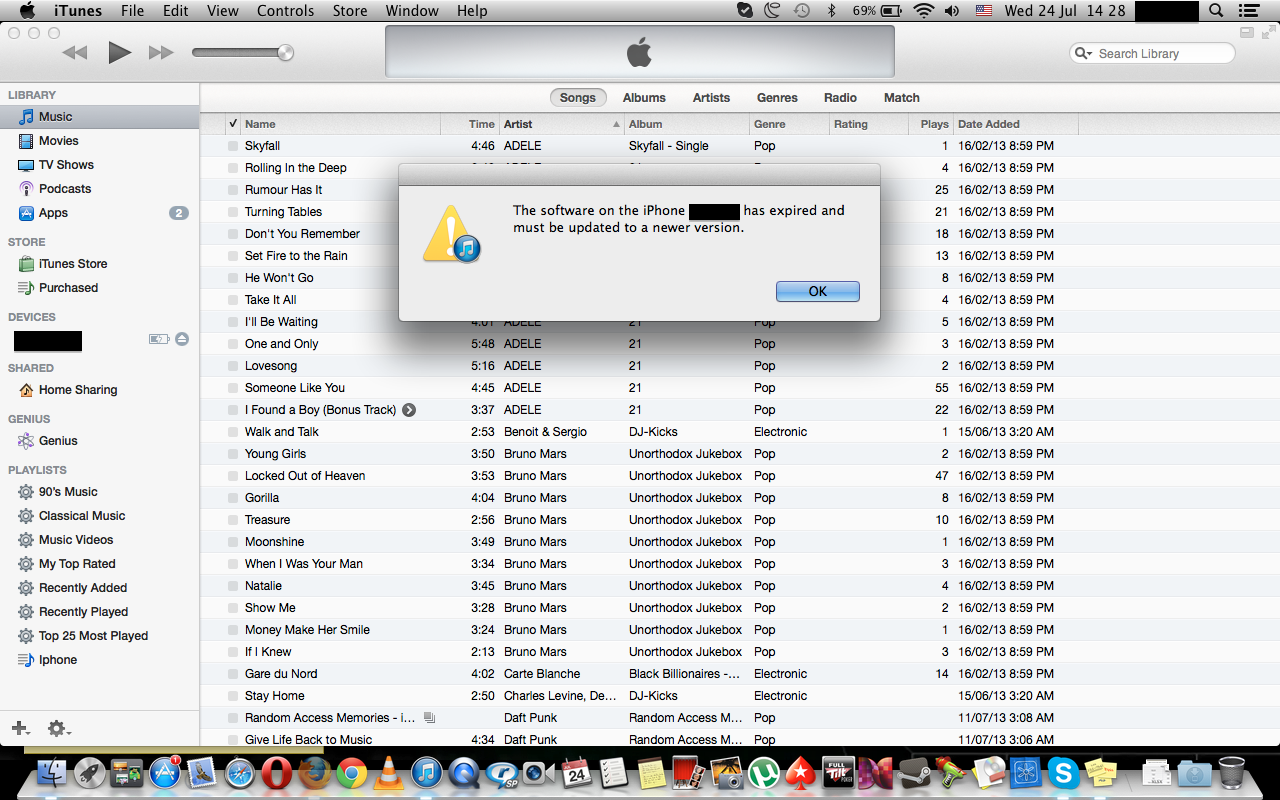Sort by the Name column header
This screenshot has height=800, width=1280.
[x=340, y=124]
